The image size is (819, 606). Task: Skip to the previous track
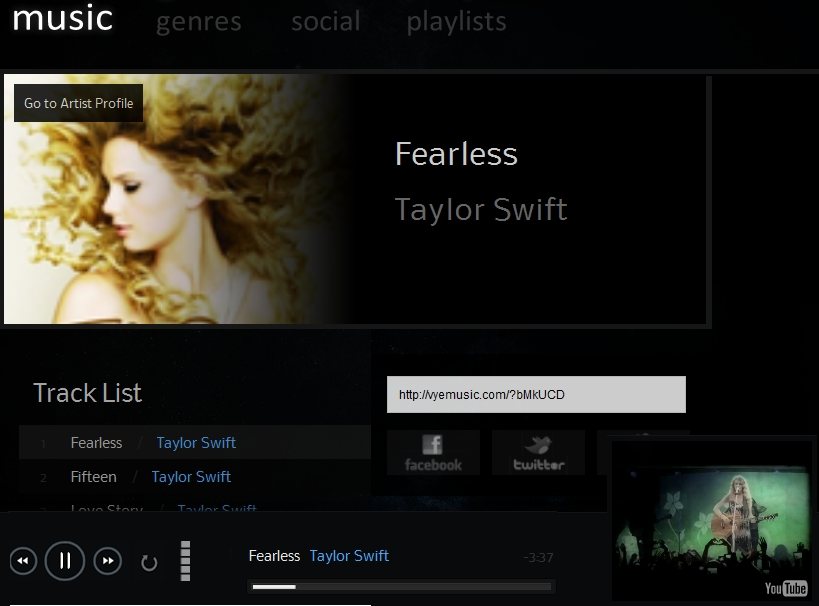pyautogui.click(x=24, y=561)
